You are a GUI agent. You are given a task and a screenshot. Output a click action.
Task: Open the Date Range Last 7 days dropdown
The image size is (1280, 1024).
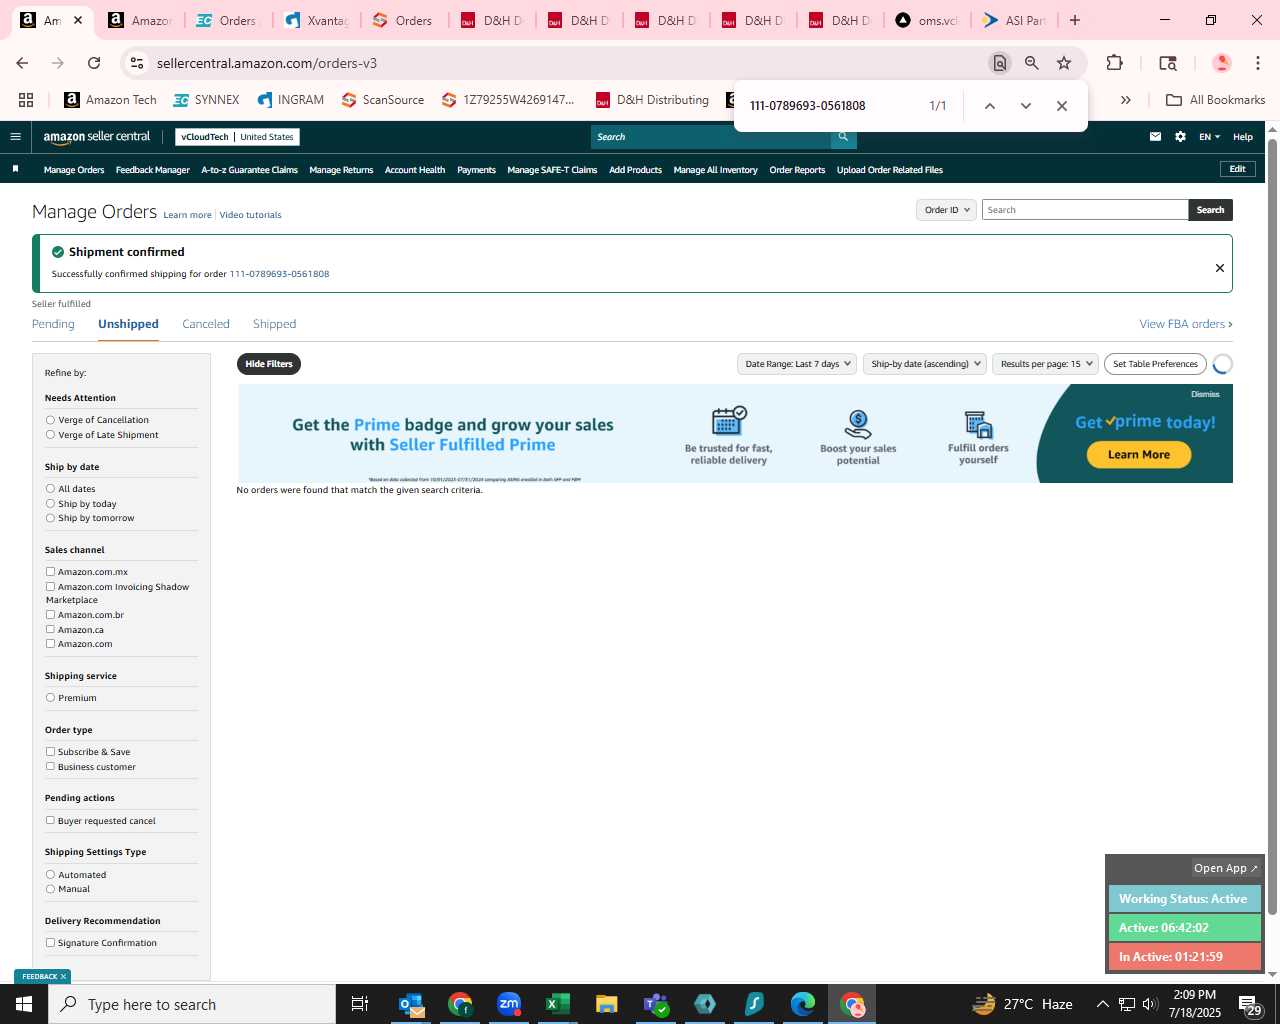point(797,364)
